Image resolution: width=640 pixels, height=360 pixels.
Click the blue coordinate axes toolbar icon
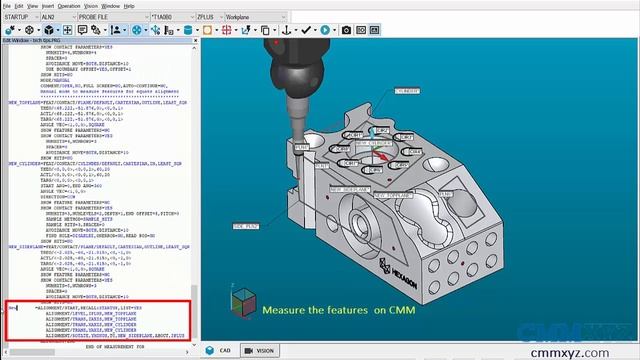[x=156, y=30]
